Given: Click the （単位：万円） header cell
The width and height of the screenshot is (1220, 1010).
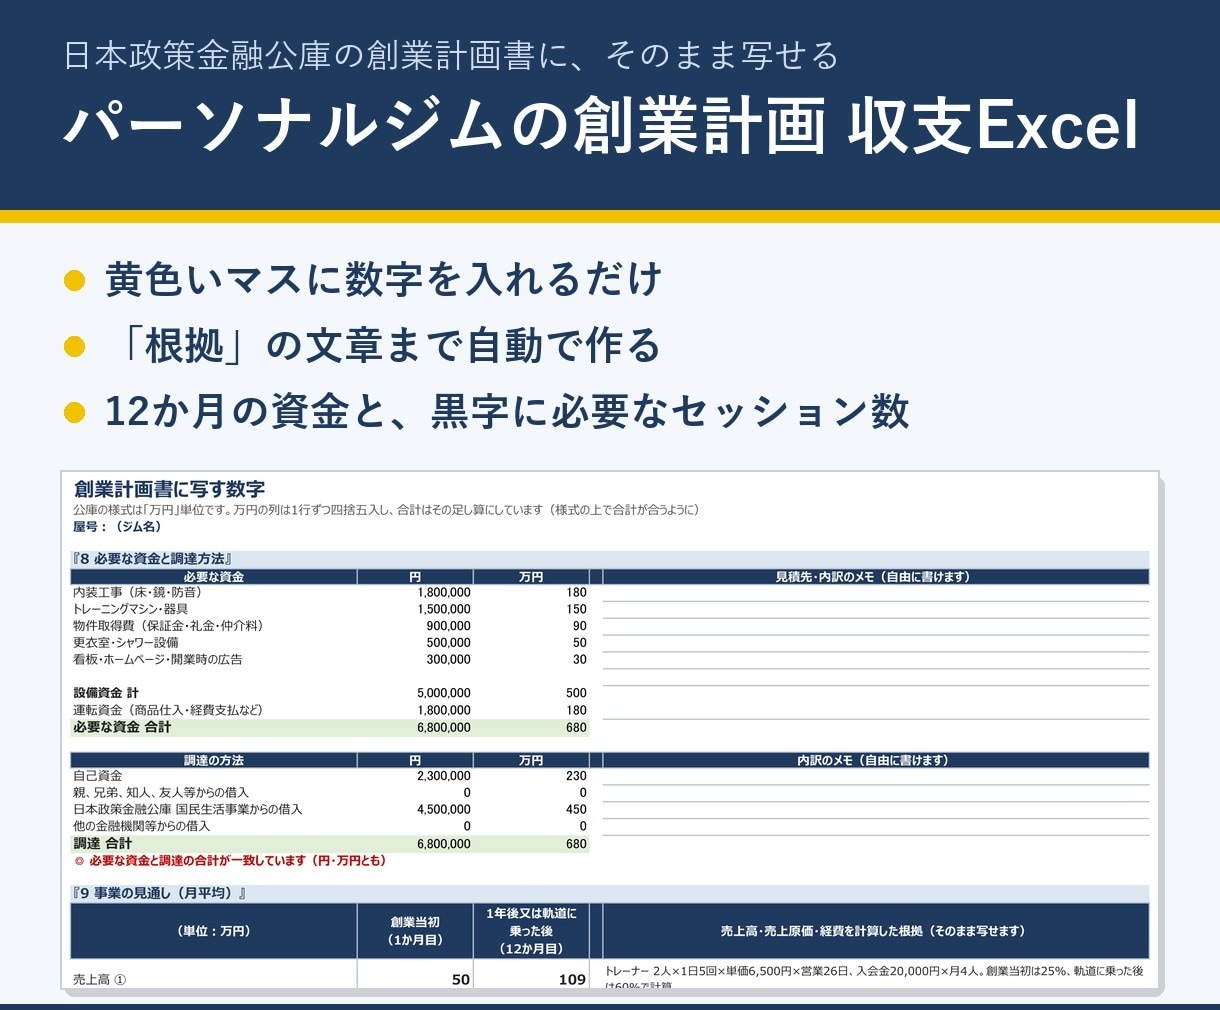Looking at the screenshot, I should tap(214, 931).
